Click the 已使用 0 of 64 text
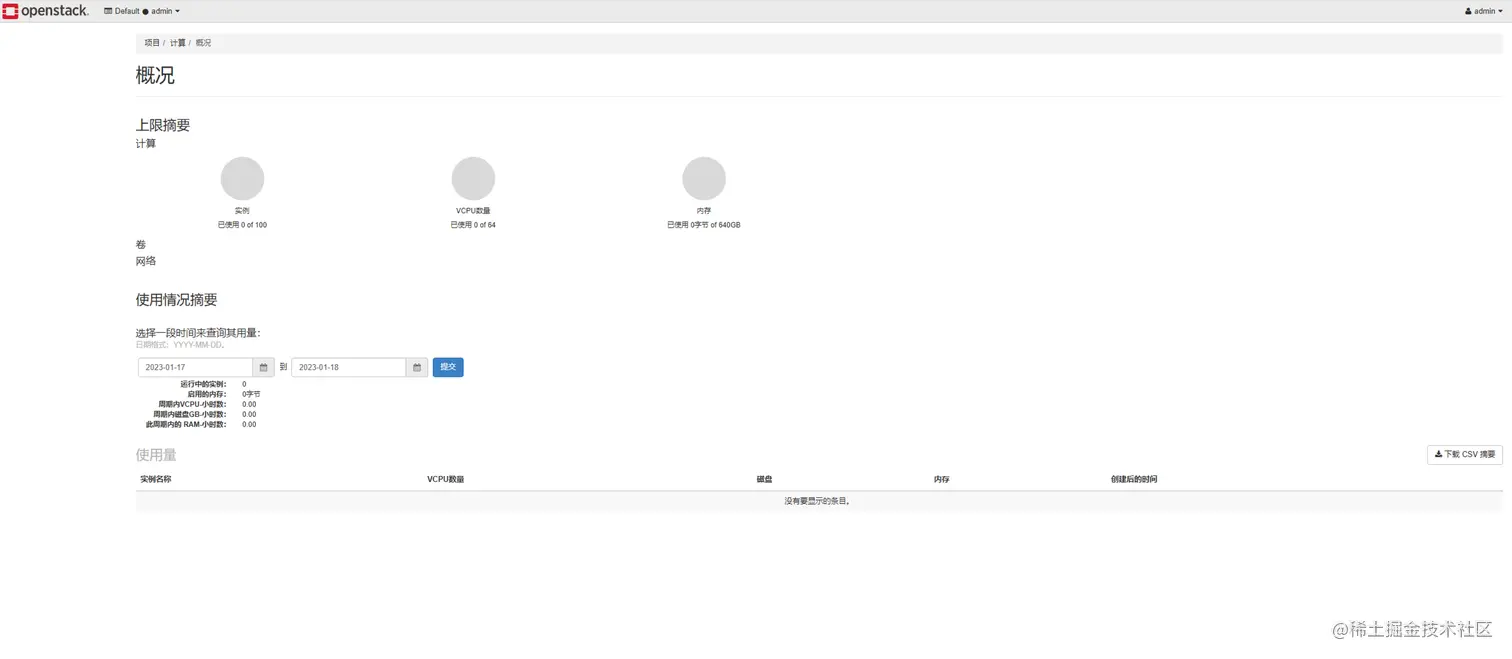Viewport: 1512px width, 659px height. (473, 225)
